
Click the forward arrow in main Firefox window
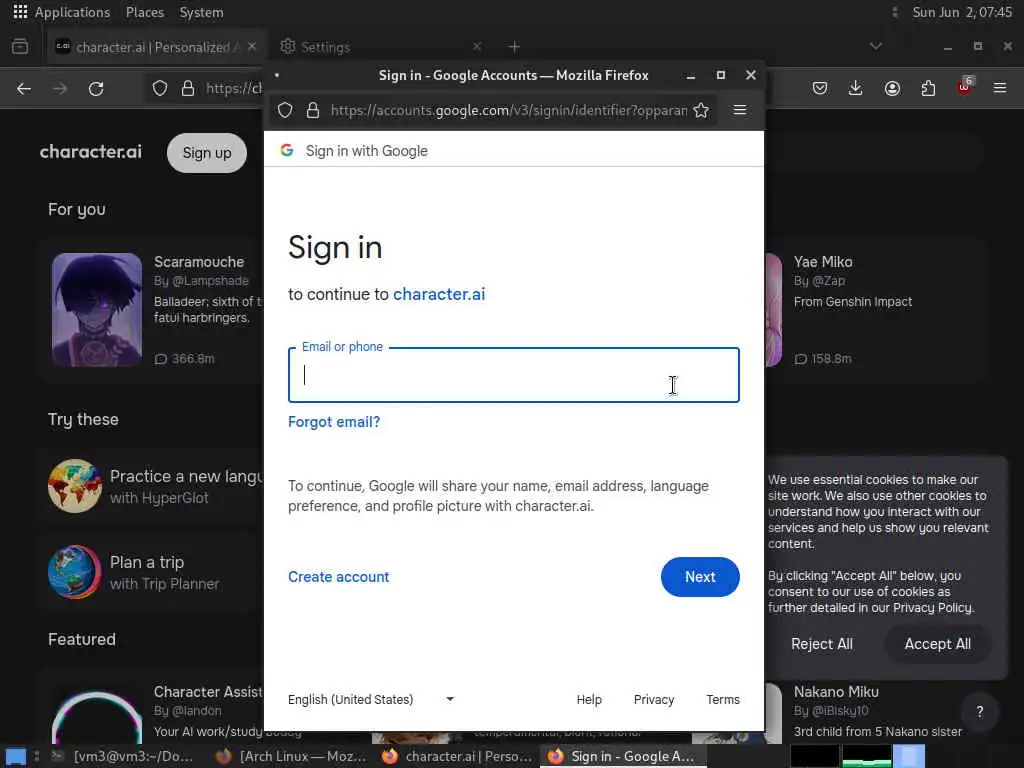60,88
